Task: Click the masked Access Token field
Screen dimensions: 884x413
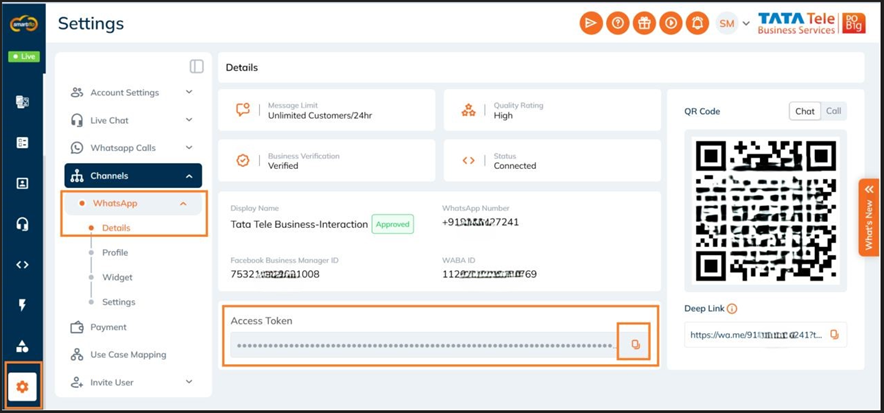Action: 425,344
